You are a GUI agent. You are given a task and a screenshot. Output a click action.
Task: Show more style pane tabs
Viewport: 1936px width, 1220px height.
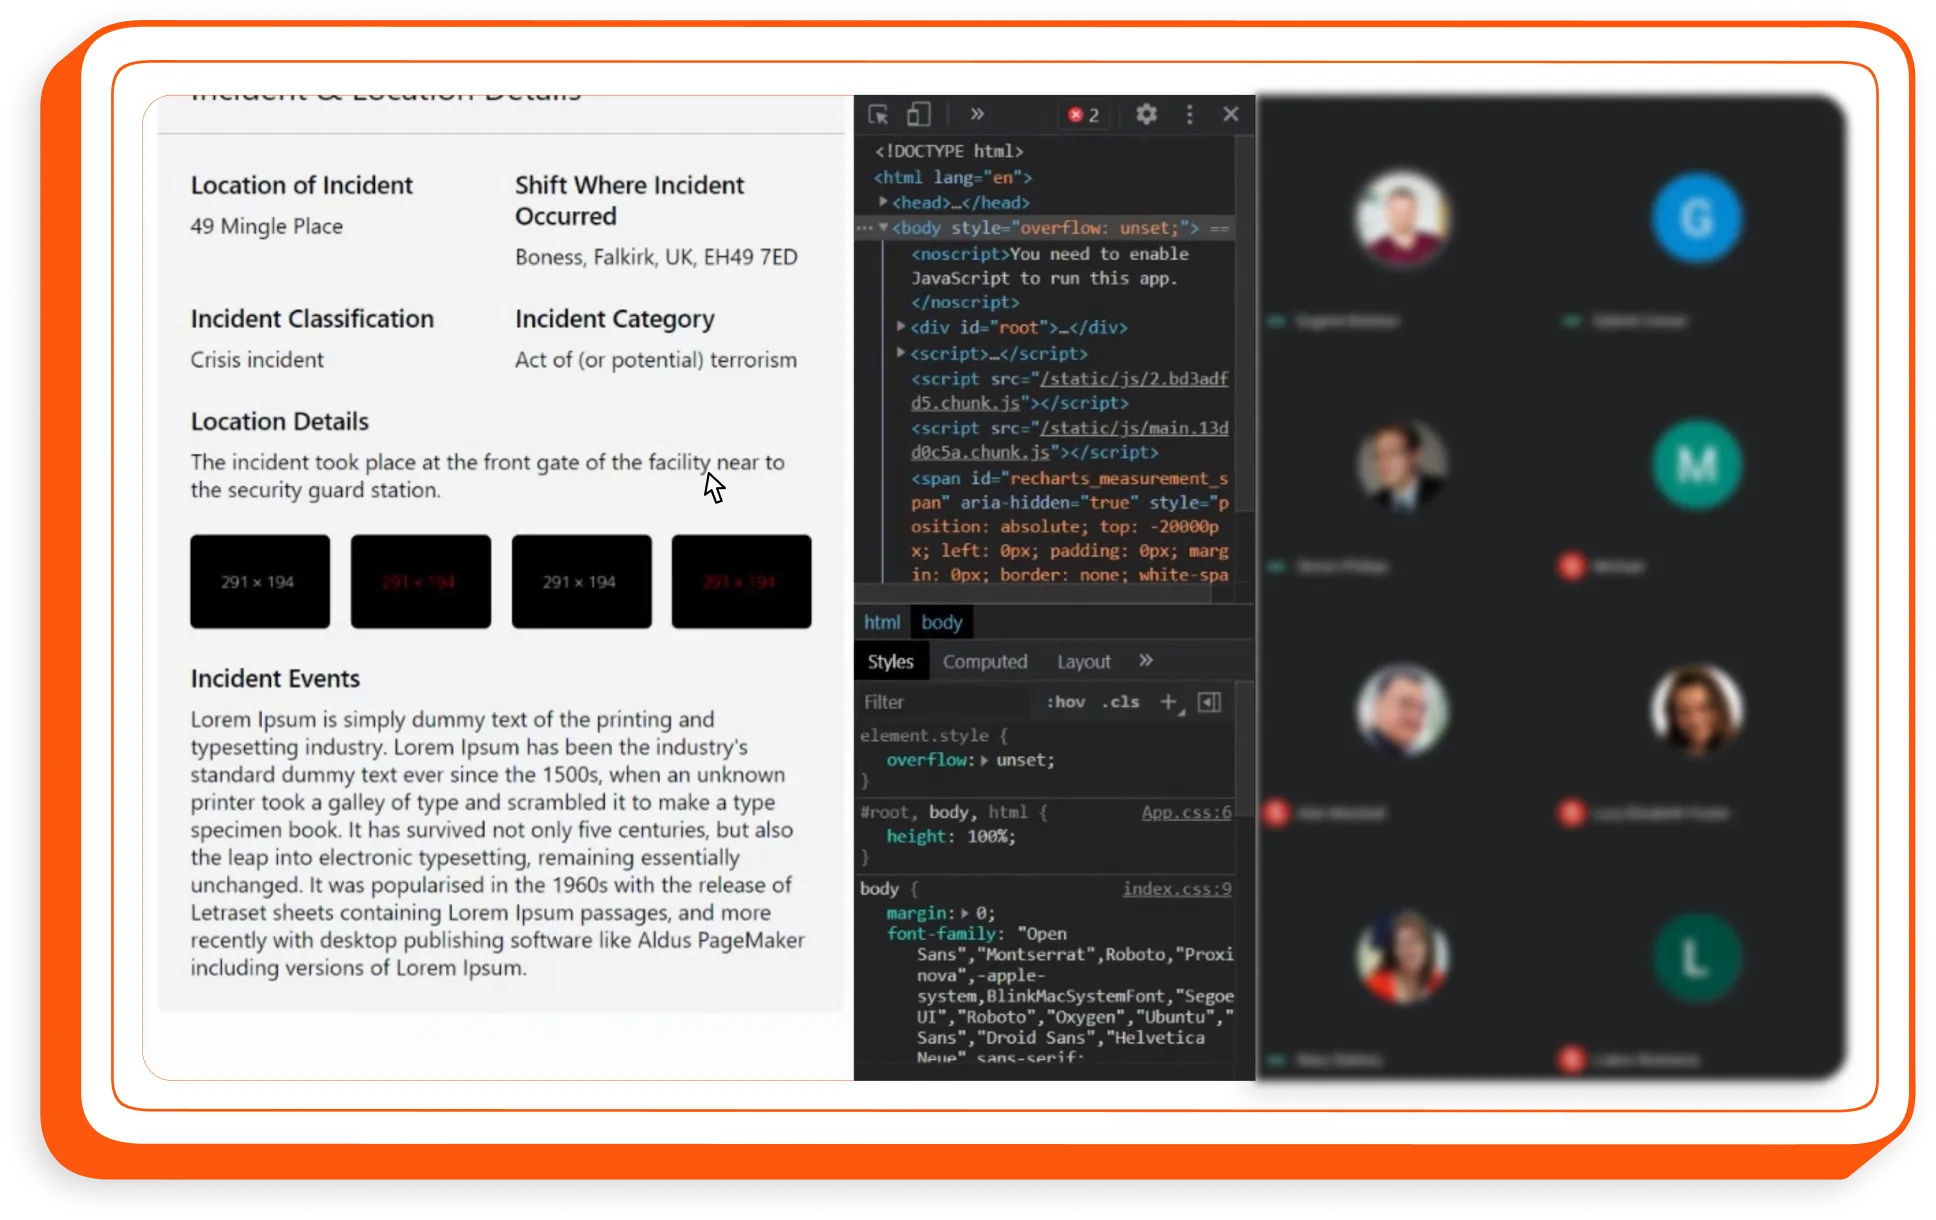[1146, 660]
